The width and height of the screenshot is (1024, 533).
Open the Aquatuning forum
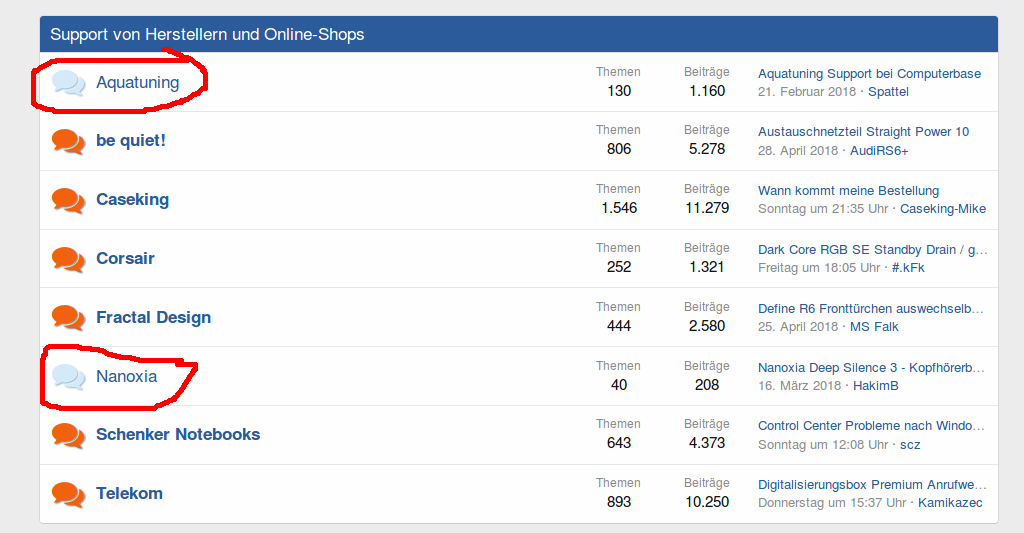tap(137, 82)
